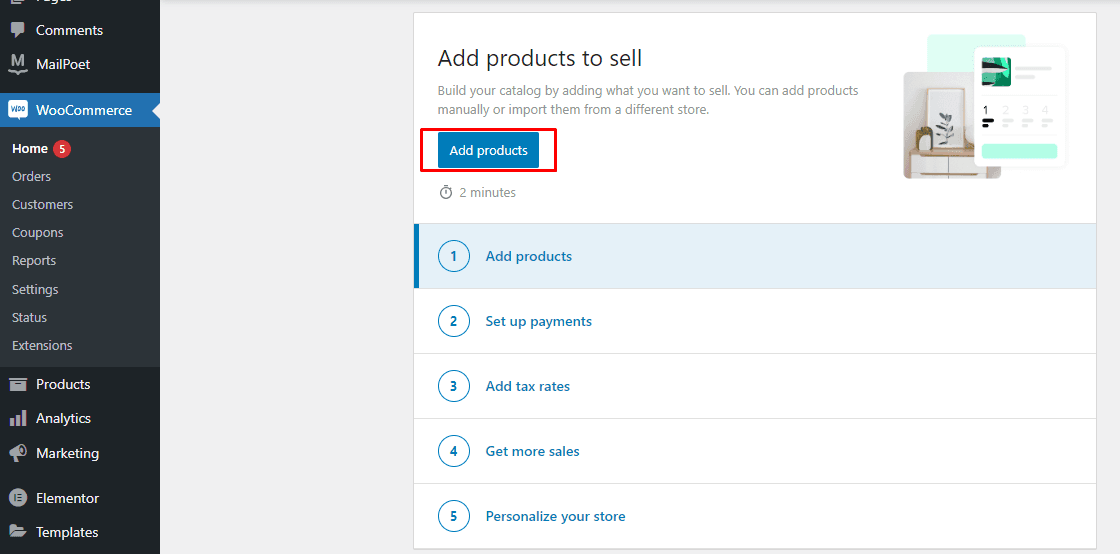Select the Analytics bar chart icon
The image size is (1120, 554).
[x=18, y=418]
